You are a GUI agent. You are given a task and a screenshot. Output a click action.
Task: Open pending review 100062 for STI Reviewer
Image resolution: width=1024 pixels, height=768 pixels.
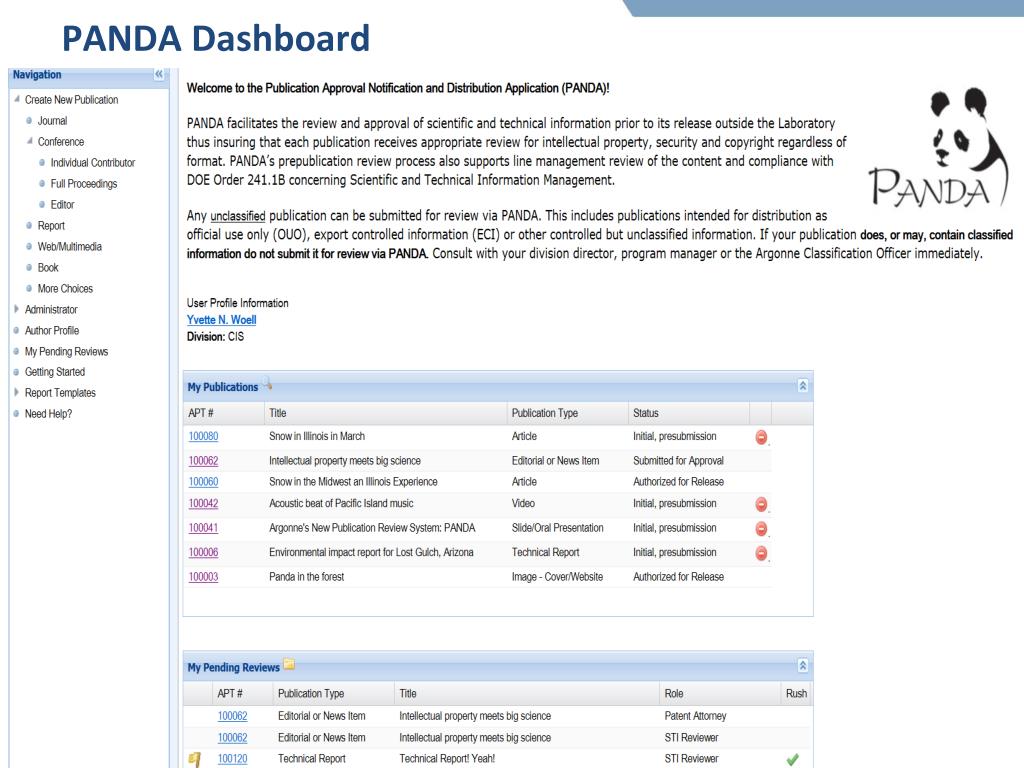[x=232, y=737]
